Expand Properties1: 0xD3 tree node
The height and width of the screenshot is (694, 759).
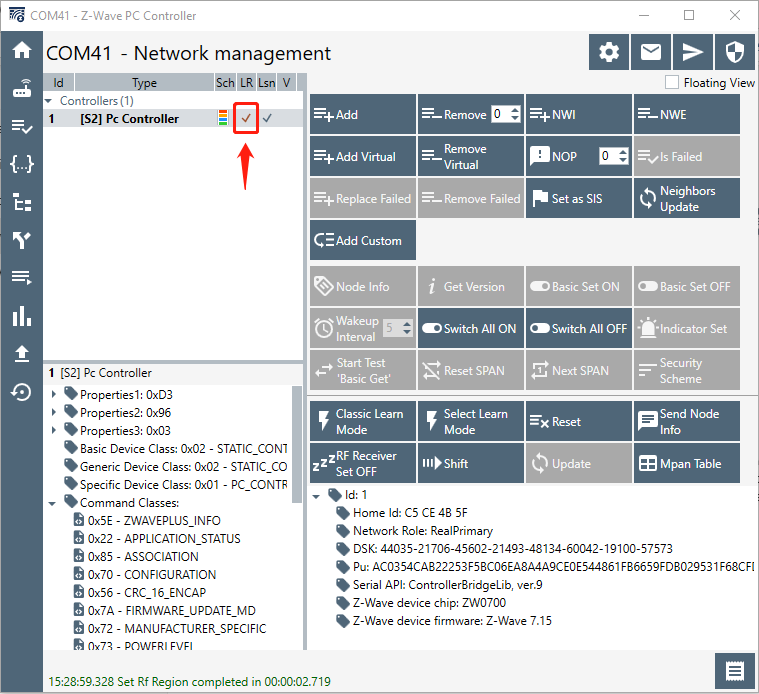(54, 394)
